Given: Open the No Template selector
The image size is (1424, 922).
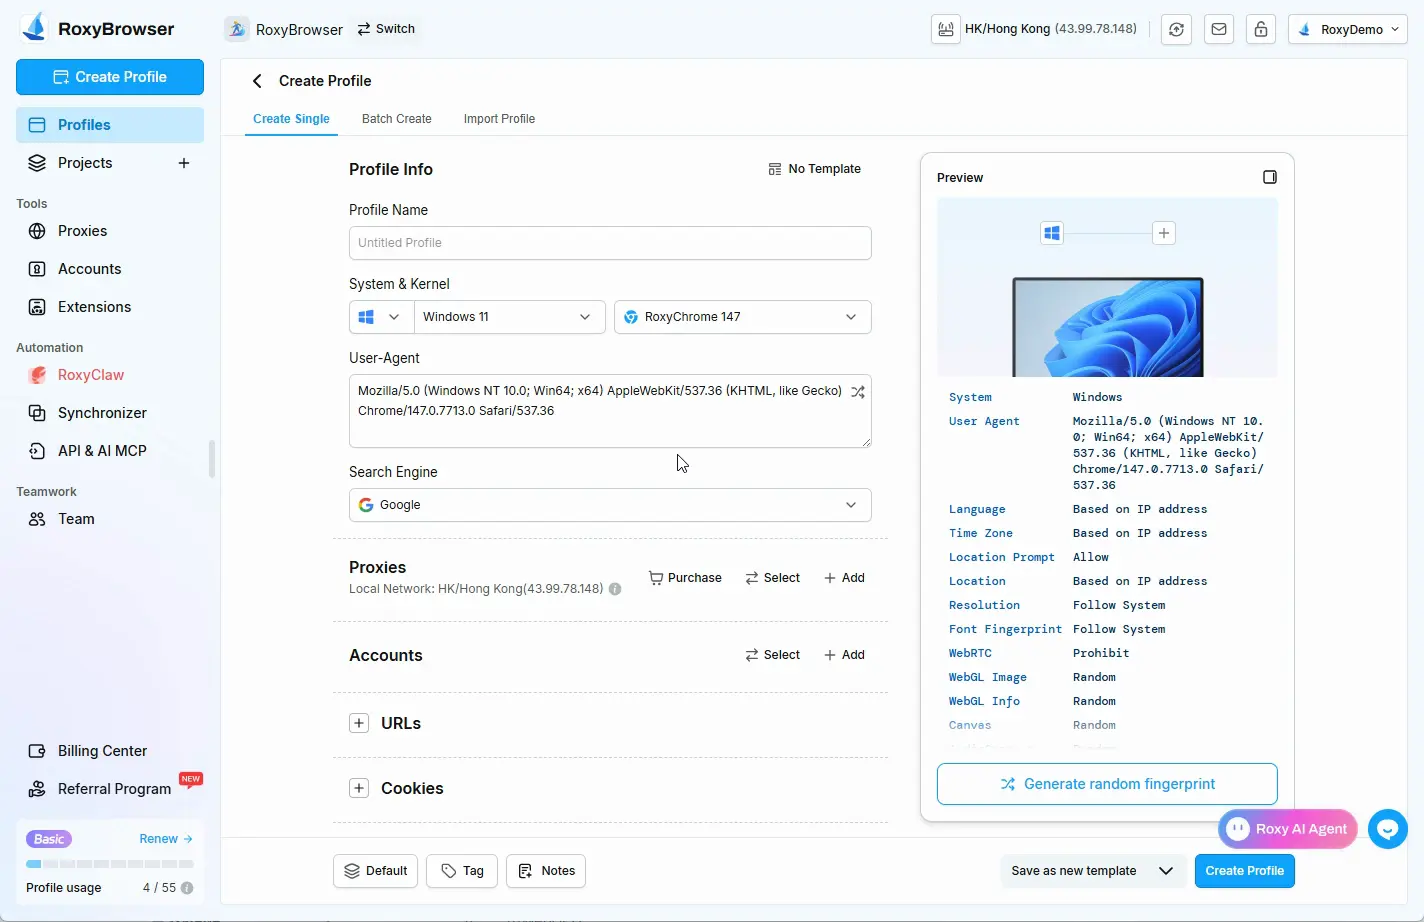Looking at the screenshot, I should point(814,169).
